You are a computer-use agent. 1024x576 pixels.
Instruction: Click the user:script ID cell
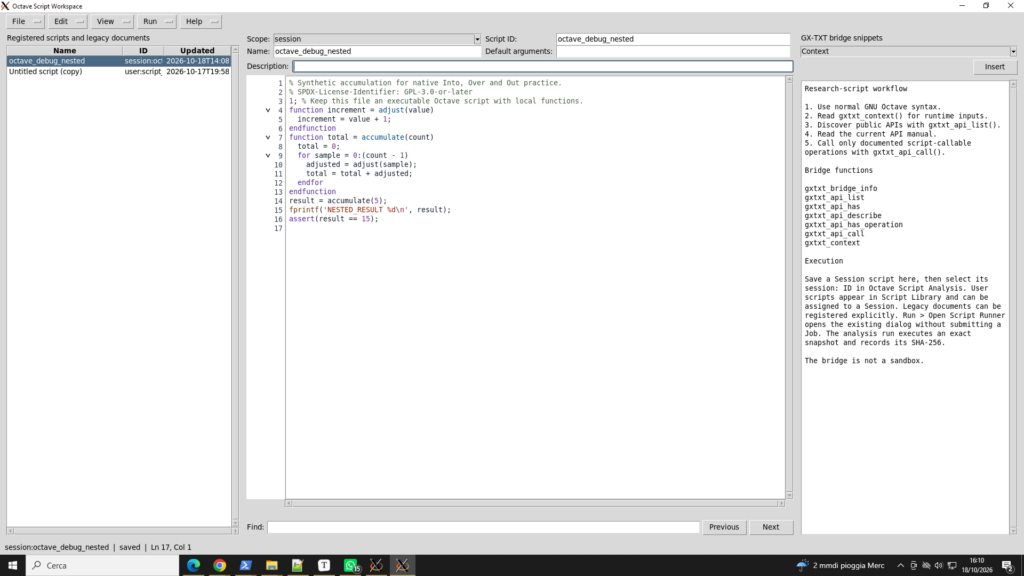tap(143, 71)
